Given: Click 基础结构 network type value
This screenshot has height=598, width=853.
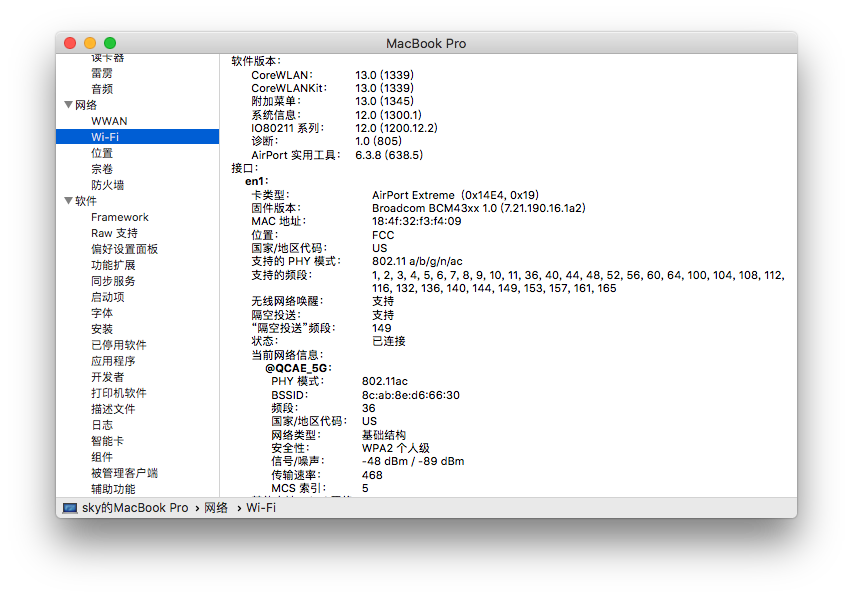Looking at the screenshot, I should (384, 435).
